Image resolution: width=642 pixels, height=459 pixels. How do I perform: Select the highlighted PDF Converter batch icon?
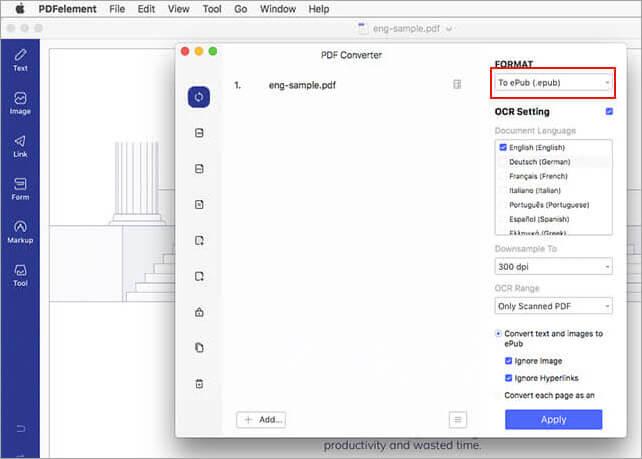click(x=199, y=97)
